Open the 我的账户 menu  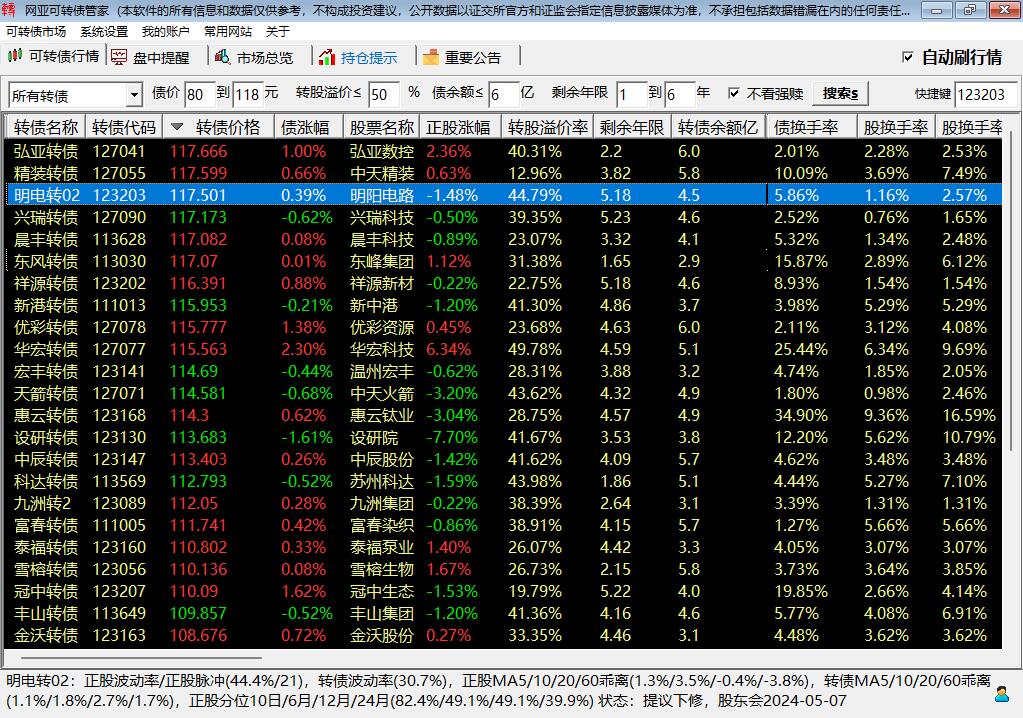point(166,31)
